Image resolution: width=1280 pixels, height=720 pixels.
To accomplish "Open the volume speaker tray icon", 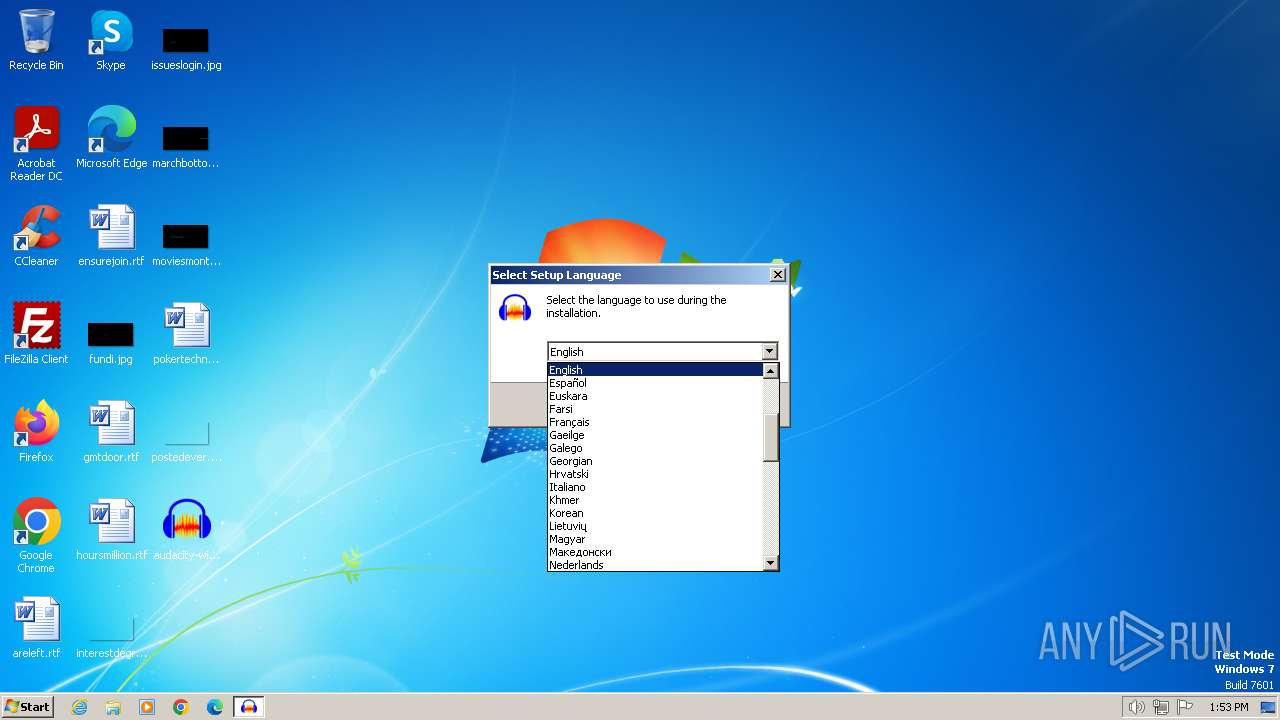I will click(x=1136, y=707).
